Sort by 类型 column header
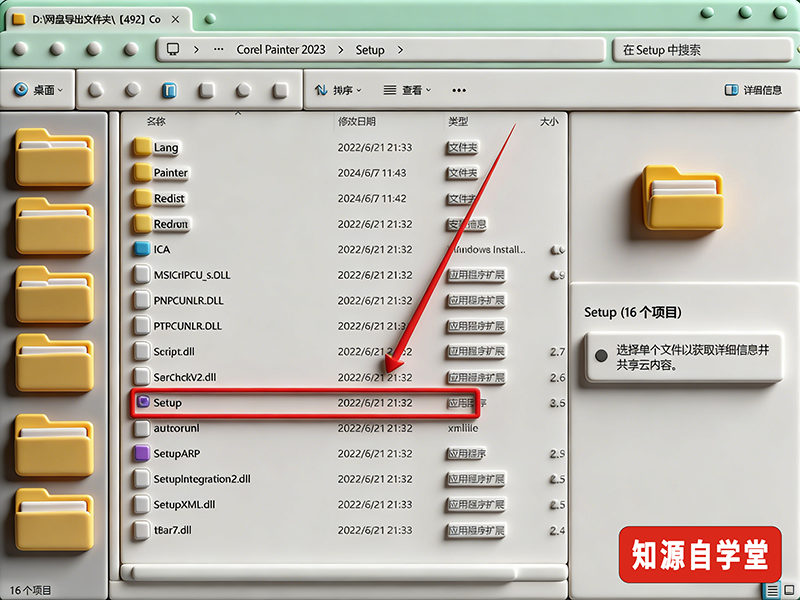The image size is (800, 600). 458,121
